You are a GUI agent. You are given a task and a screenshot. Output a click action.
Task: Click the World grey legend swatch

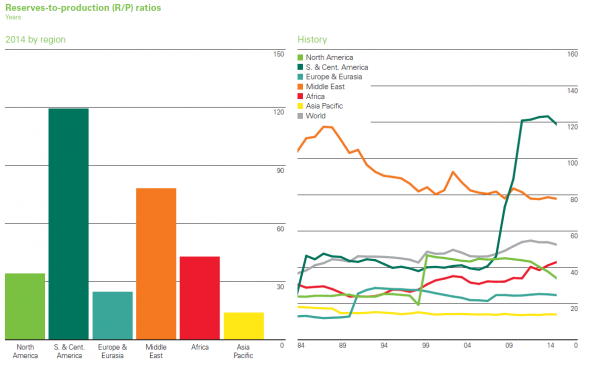click(300, 116)
